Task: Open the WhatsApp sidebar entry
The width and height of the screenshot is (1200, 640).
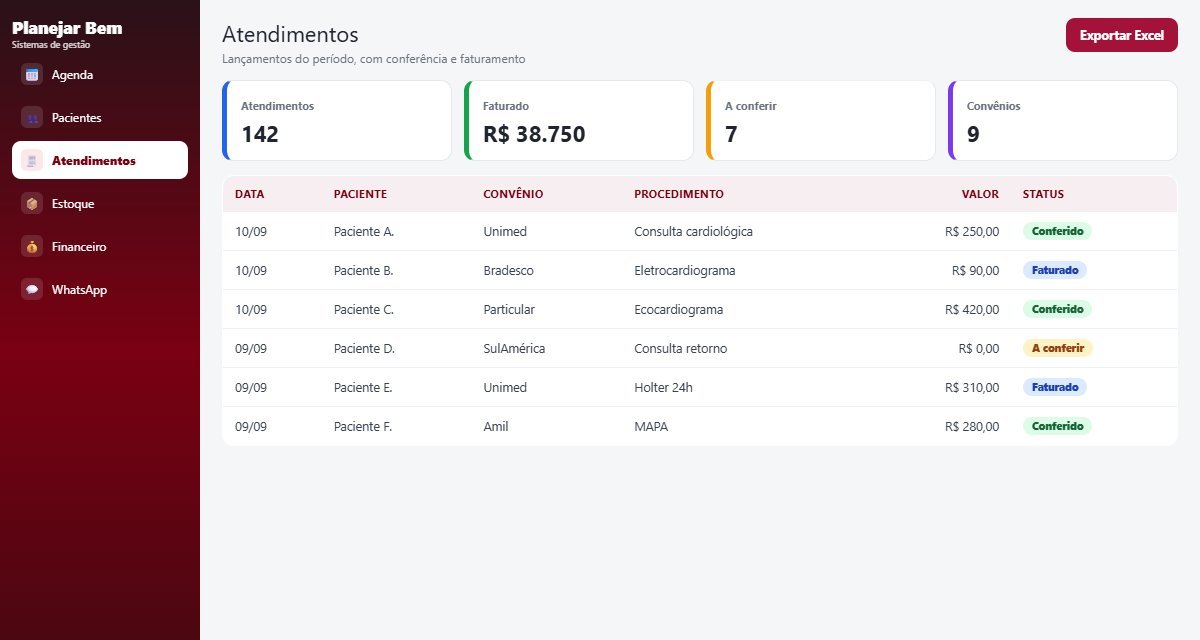Action: click(100, 289)
